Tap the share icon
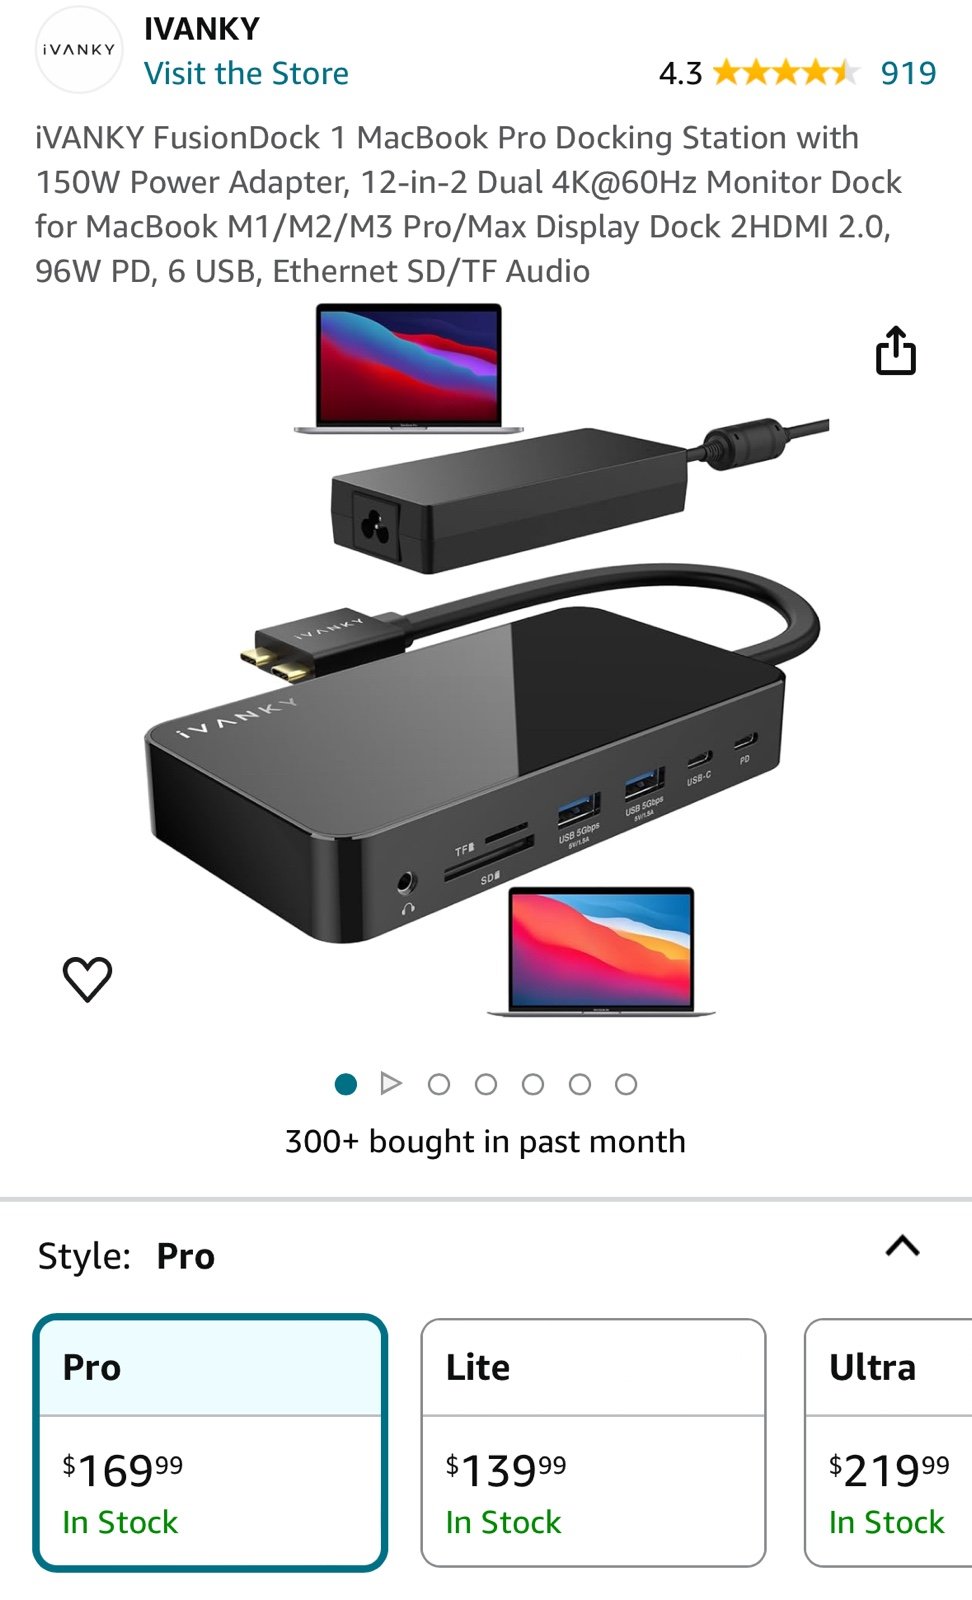972x1600 pixels. (895, 351)
